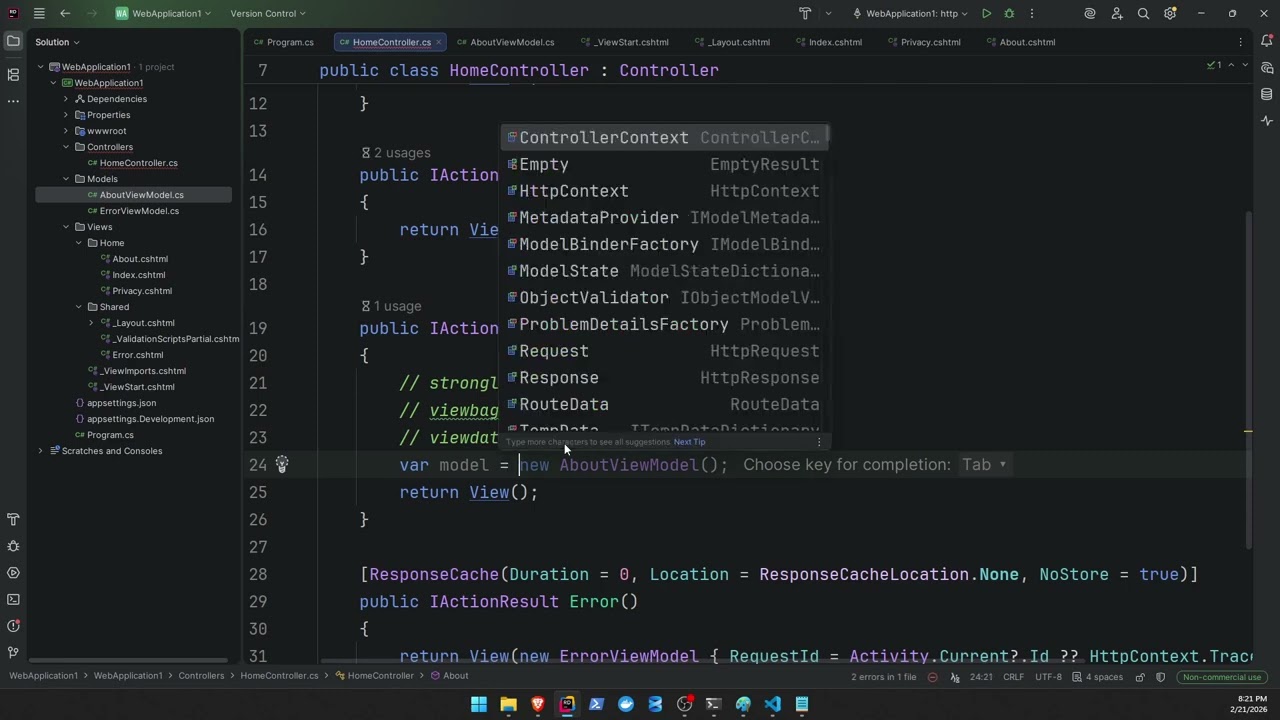Screen dimensions: 1280x720
Task: Switch to the _ViewStart.cshtml tab
Action: tap(624, 42)
